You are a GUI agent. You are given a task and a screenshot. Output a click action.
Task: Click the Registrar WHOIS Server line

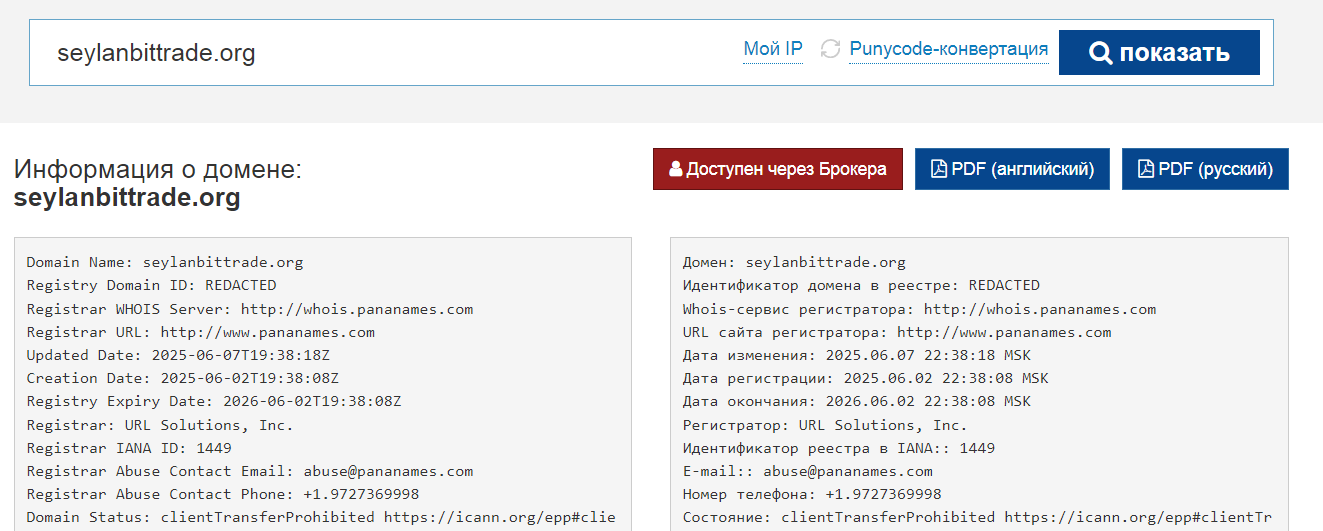pyautogui.click(x=250, y=309)
